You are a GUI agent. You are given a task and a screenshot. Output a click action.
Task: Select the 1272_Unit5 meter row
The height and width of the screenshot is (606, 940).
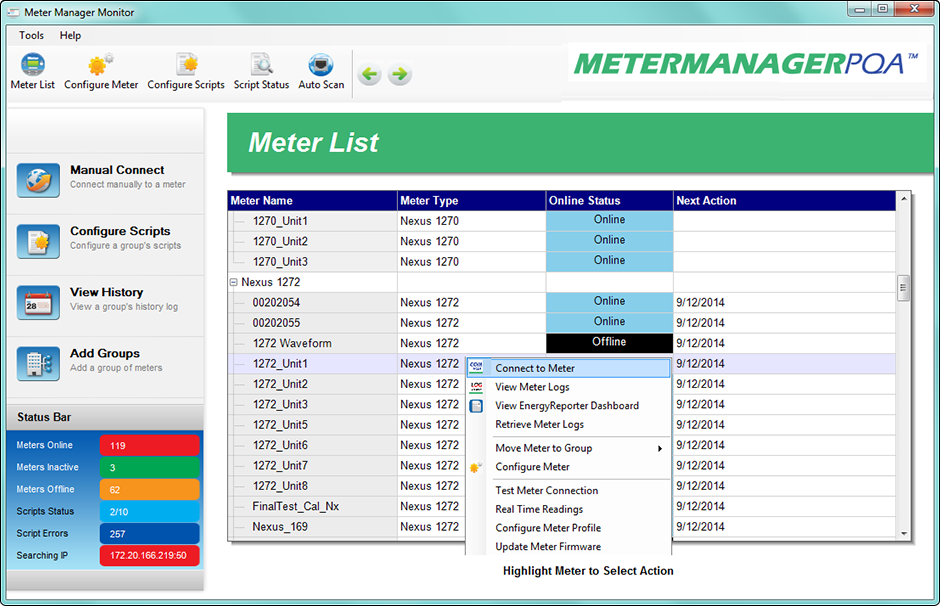pos(562,425)
